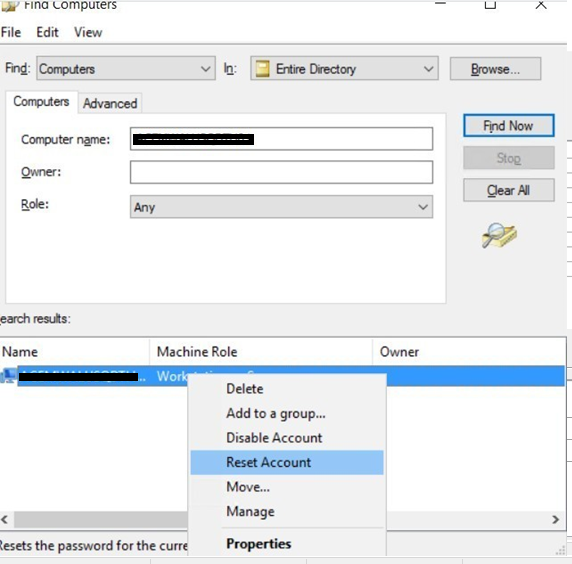Screen dimensions: 572x564
Task: Expand the Entire Directory dropdown
Action: [x=344, y=68]
